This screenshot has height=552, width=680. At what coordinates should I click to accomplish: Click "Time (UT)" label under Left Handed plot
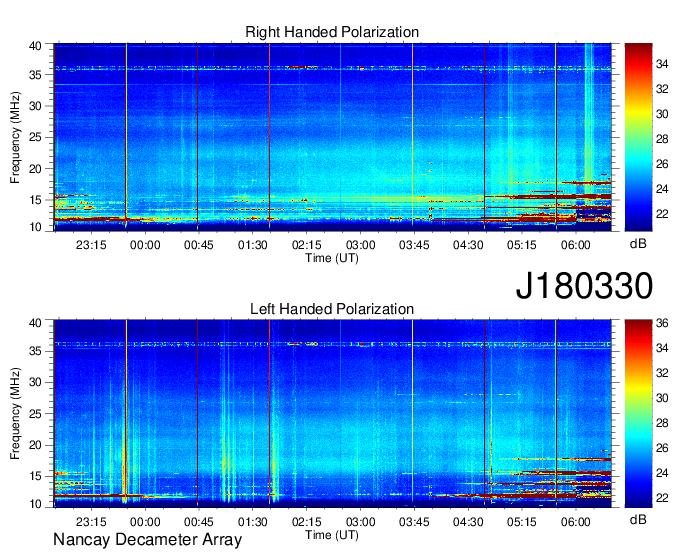coord(332,535)
